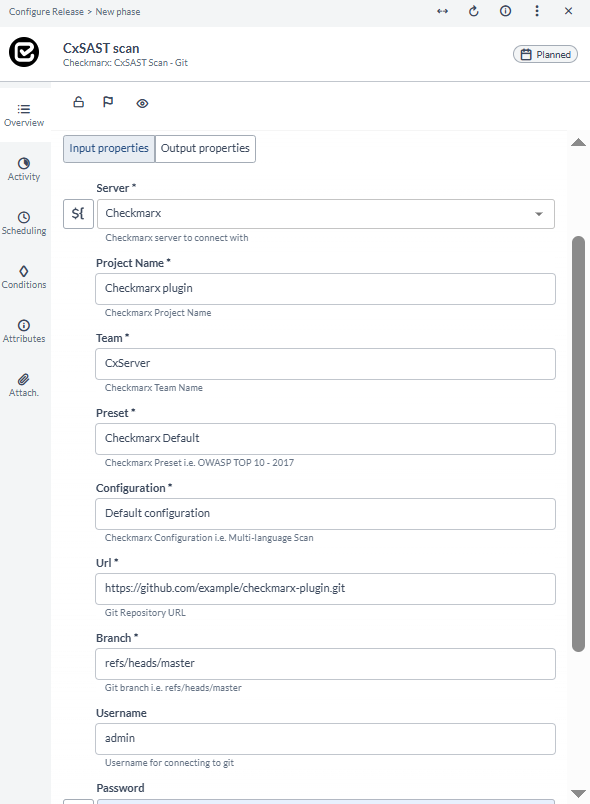Click 'Username for connecting to git' hint

point(169,762)
